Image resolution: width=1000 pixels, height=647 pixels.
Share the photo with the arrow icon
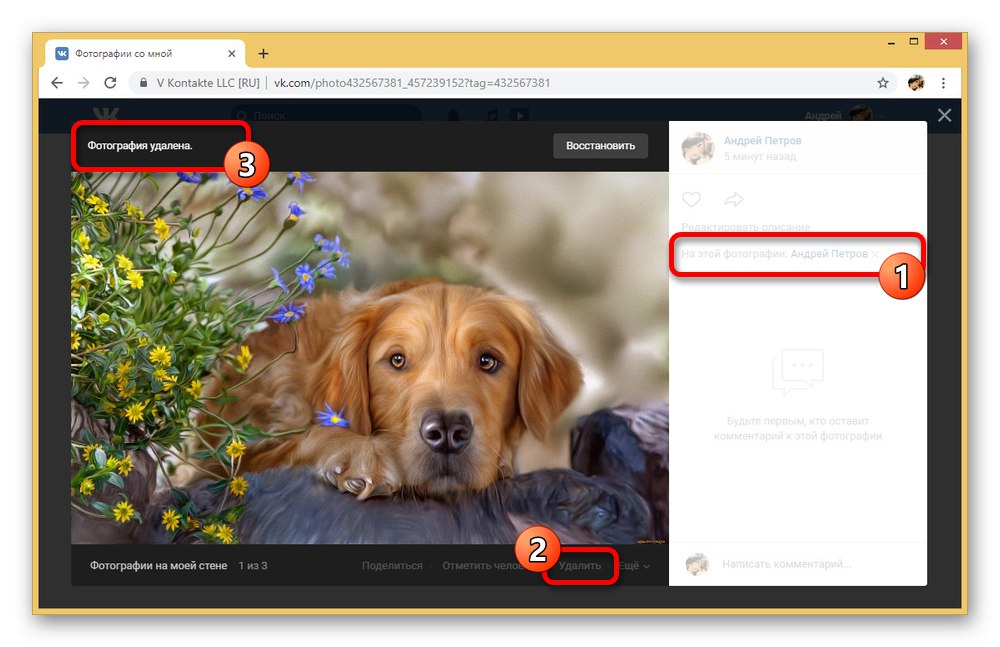(x=733, y=200)
